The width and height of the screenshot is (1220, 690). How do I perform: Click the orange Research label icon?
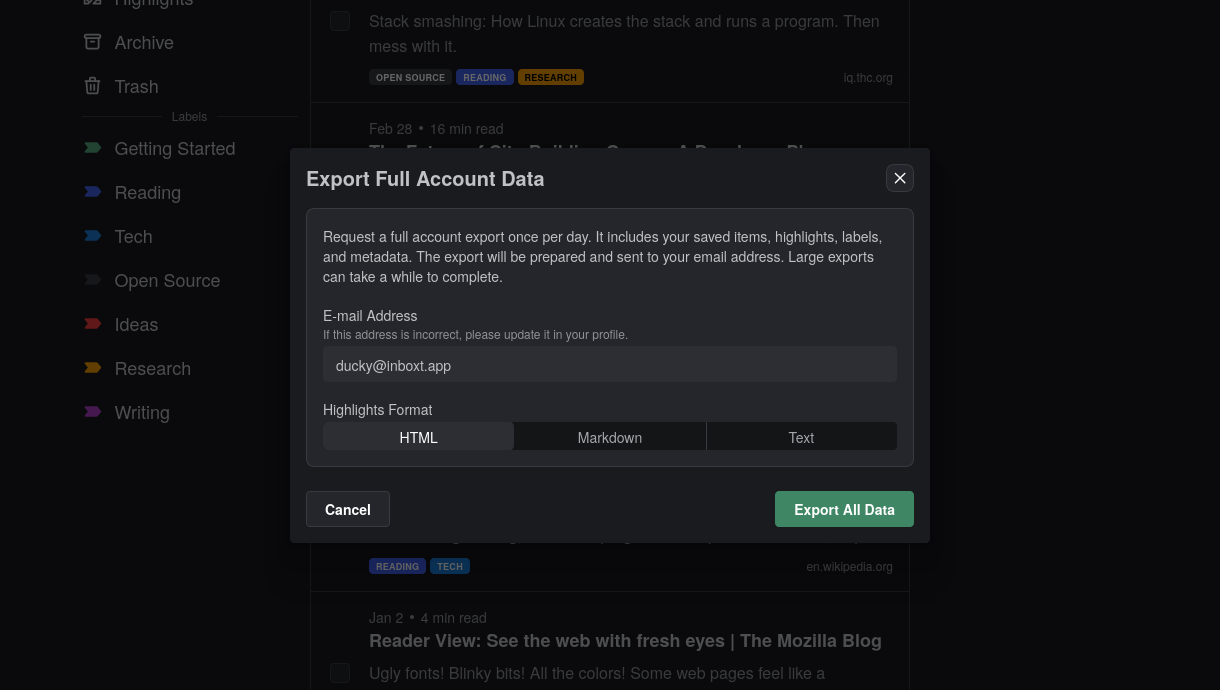(x=93, y=366)
